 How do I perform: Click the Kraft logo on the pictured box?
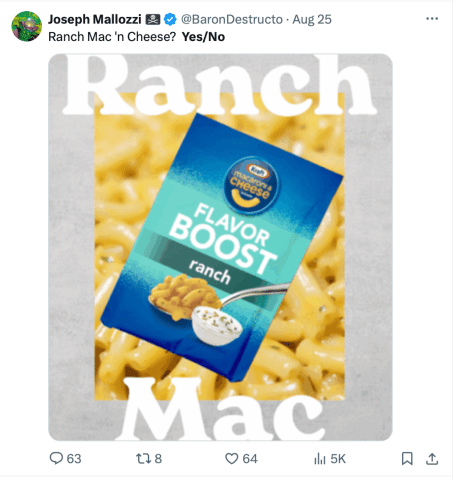pyautogui.click(x=259, y=172)
